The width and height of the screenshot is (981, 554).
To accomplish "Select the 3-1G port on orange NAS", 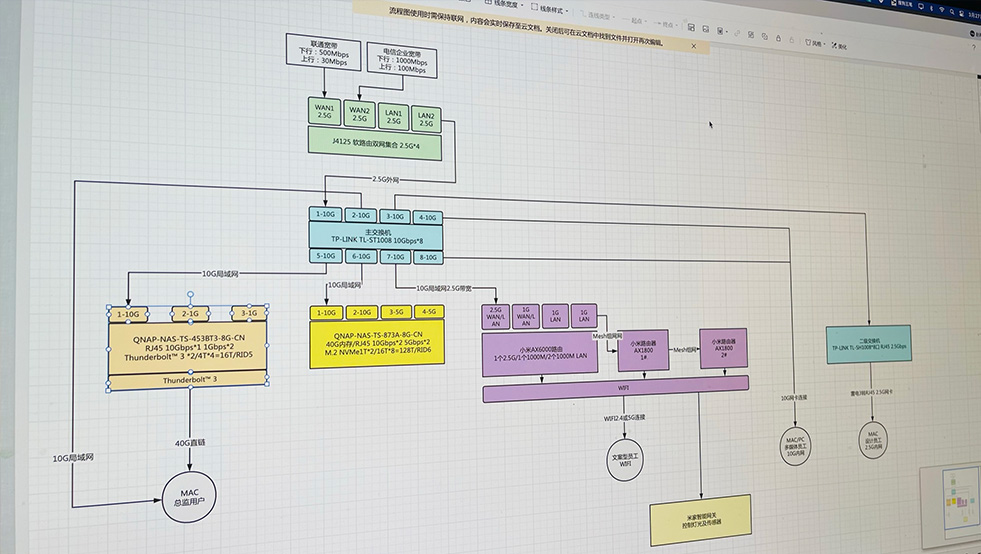I will coord(249,313).
